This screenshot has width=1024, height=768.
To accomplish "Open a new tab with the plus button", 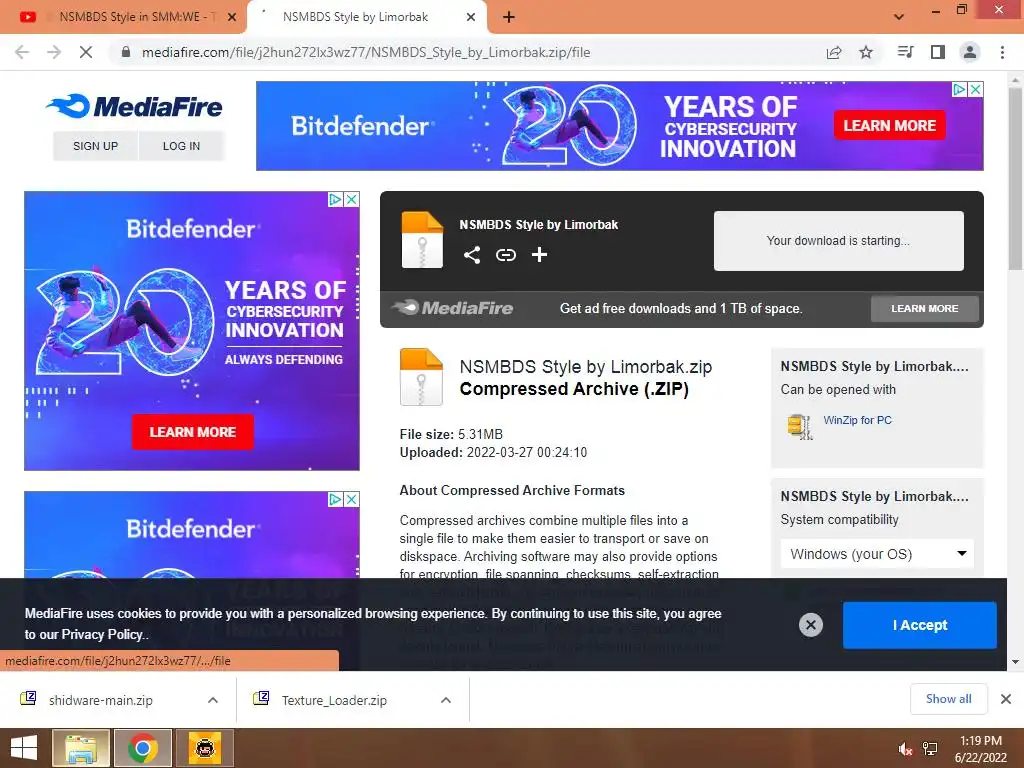I will pyautogui.click(x=509, y=17).
